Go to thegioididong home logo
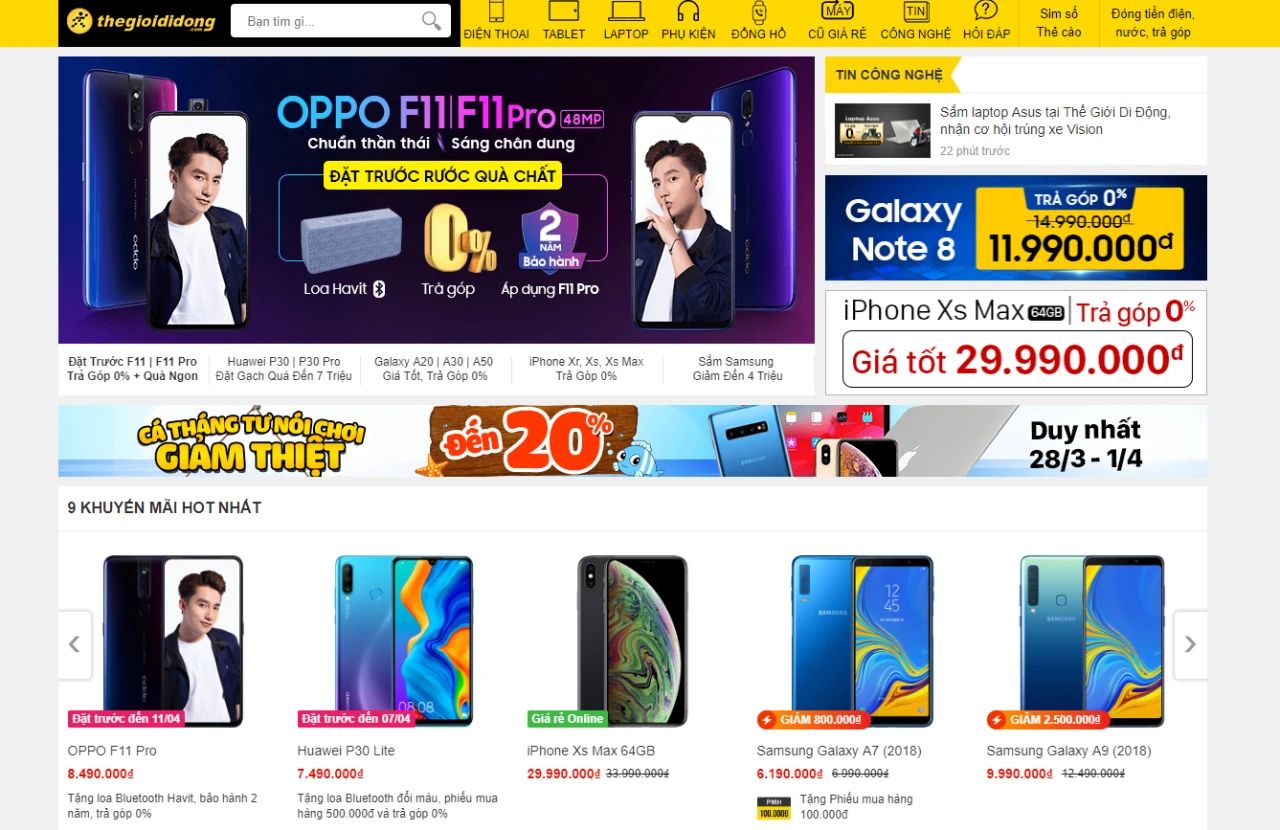Viewport: 1280px width, 830px height. tap(141, 21)
